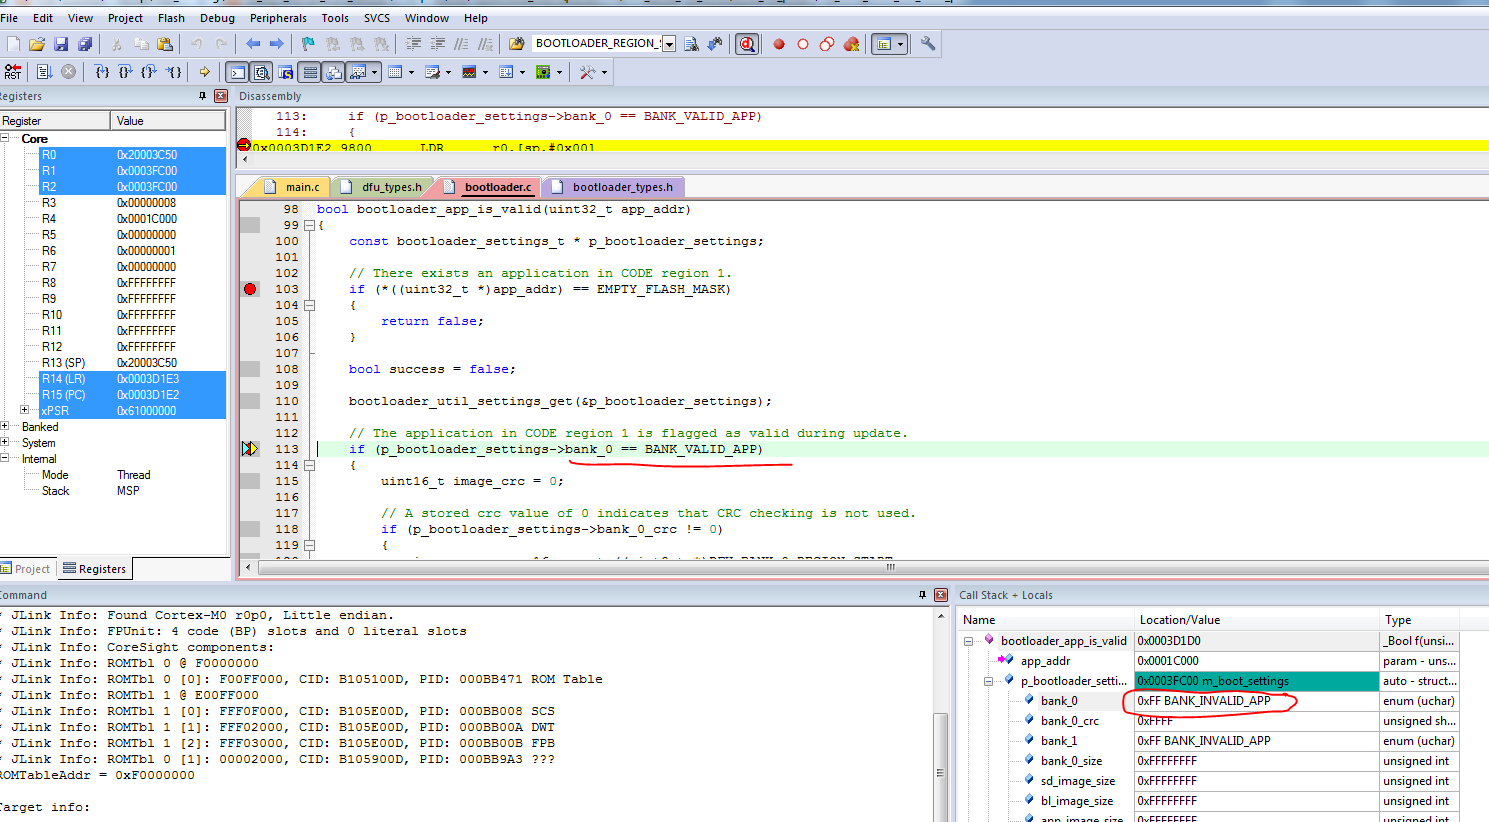This screenshot has width=1489, height=822.
Task: Click the Step Over icon
Action: [x=126, y=72]
